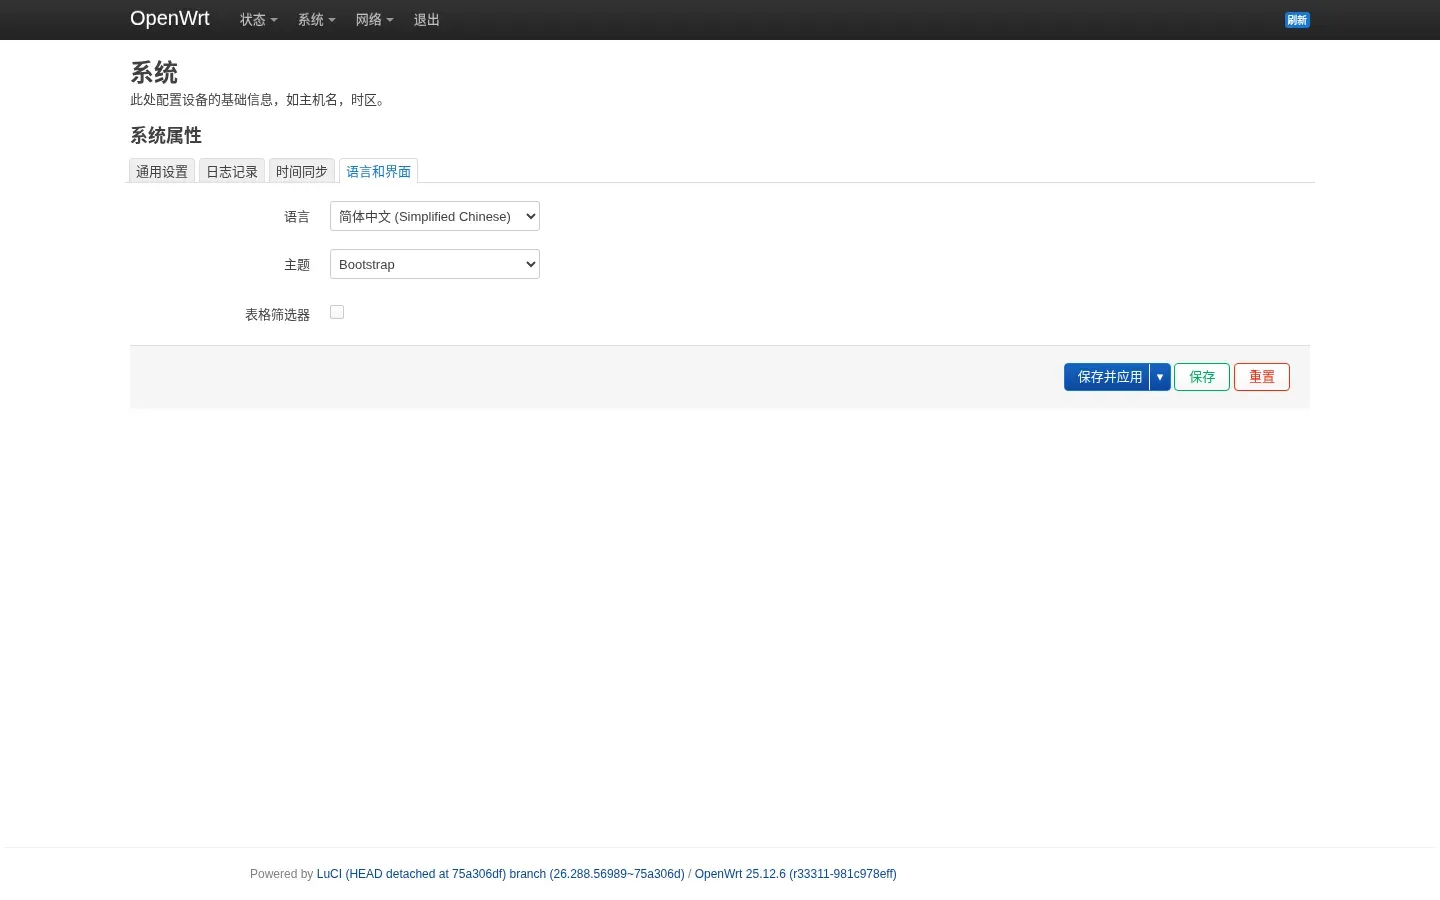This screenshot has width=1440, height=900.
Task: Open the 状态 menu in navbar
Action: 259,20
